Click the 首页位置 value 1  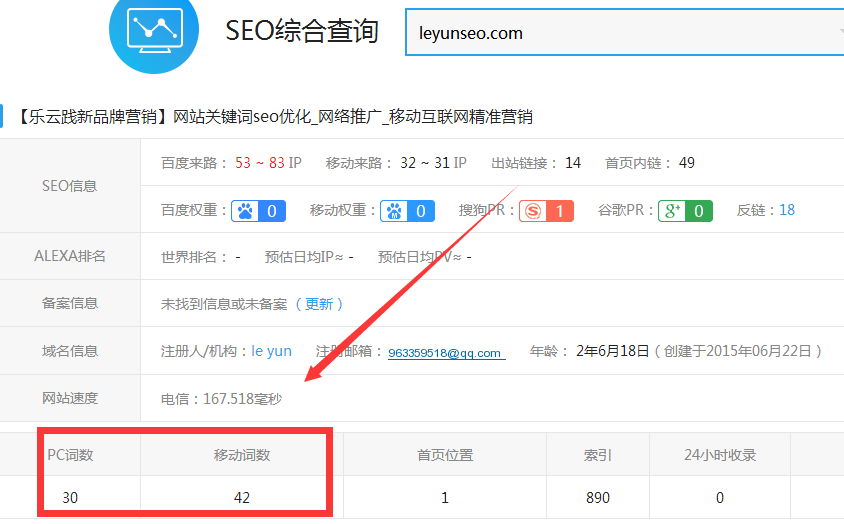pos(445,498)
